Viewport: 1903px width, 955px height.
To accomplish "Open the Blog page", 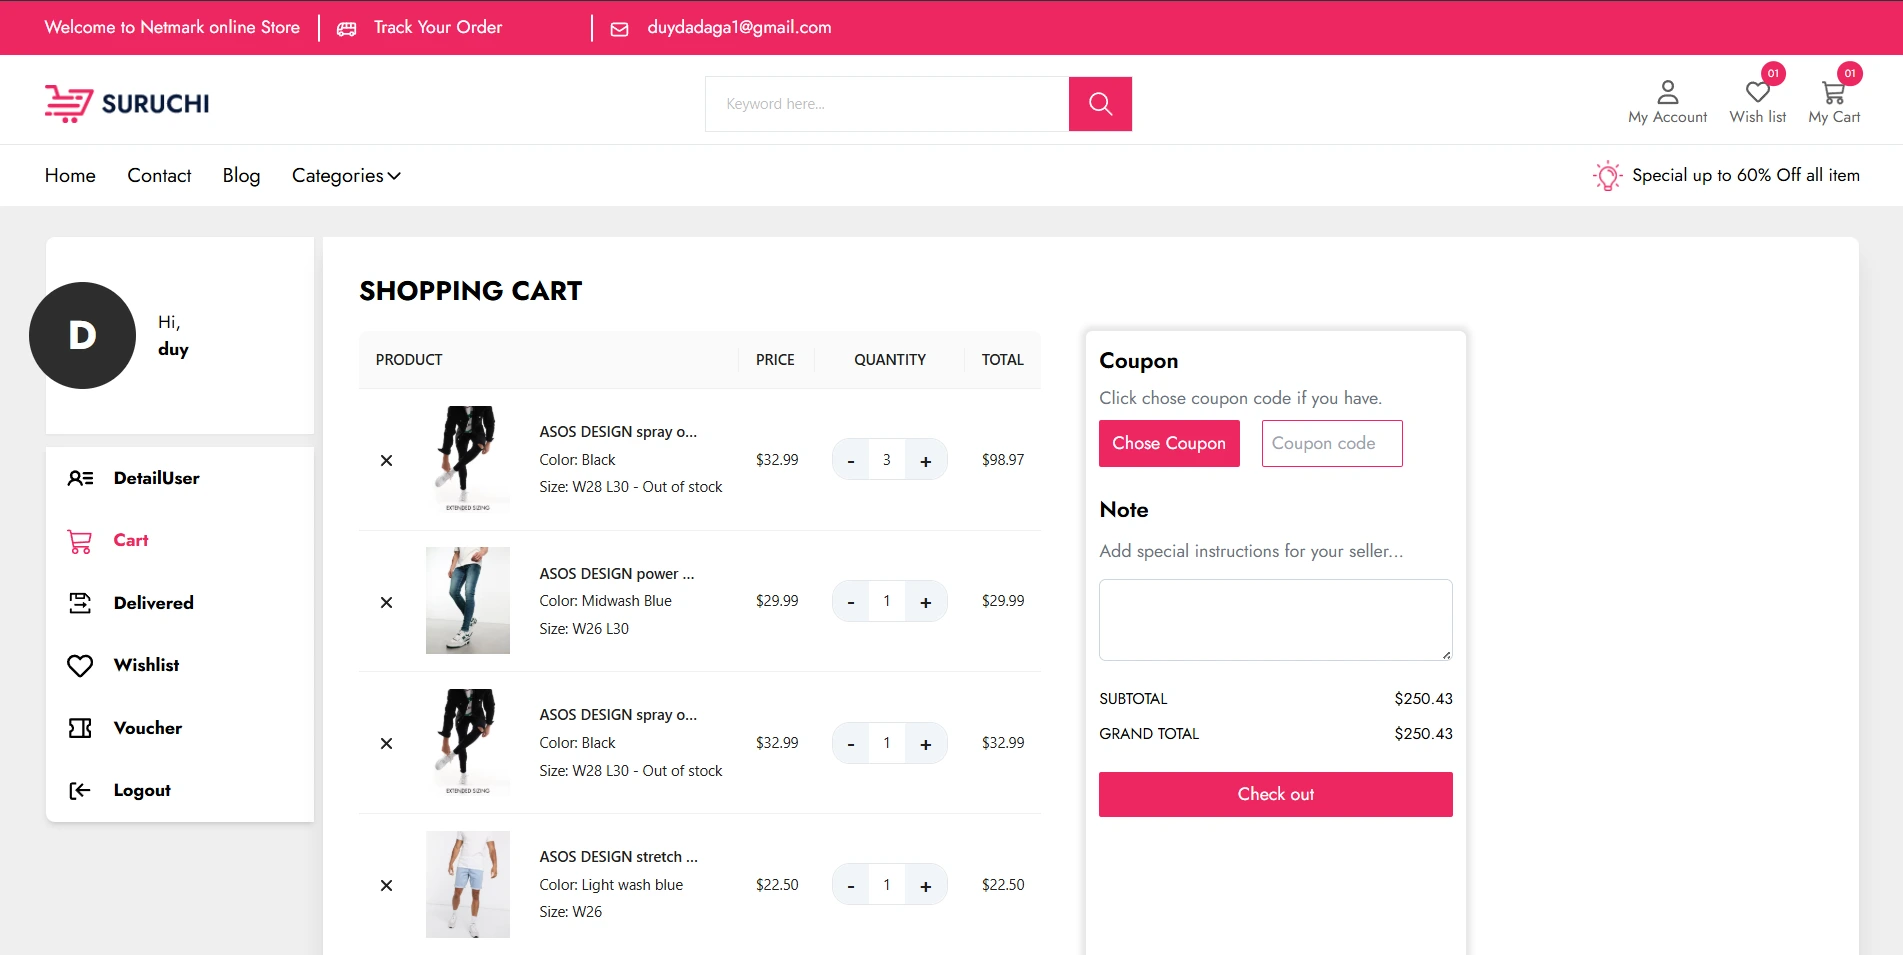I will point(241,176).
